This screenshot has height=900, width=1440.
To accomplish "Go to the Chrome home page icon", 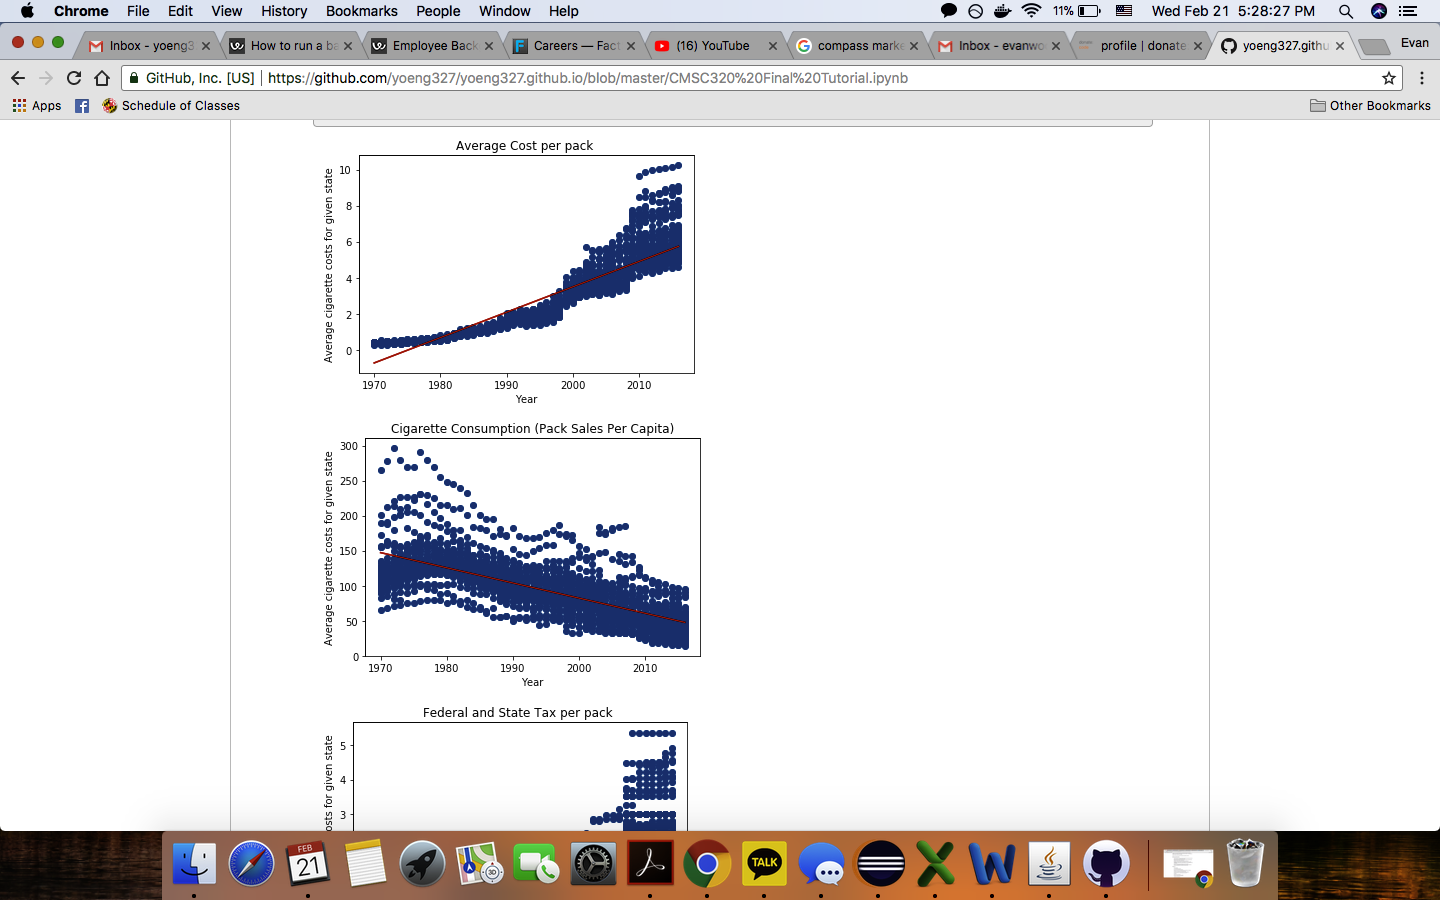I will click(x=102, y=78).
